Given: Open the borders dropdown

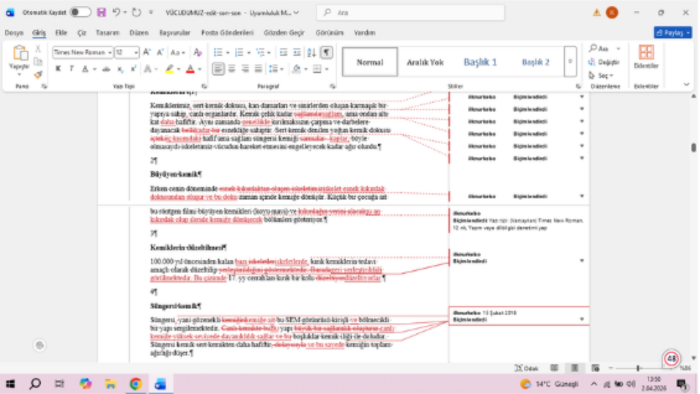Looking at the screenshot, I should (x=326, y=69).
